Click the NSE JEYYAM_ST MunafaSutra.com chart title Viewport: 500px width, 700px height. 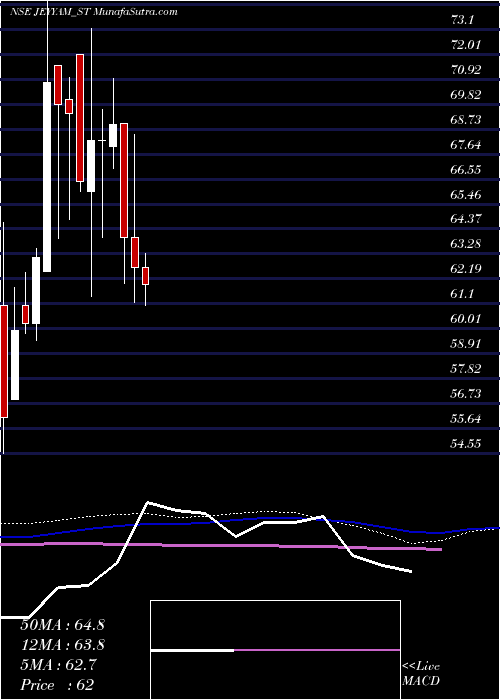coord(93,12)
